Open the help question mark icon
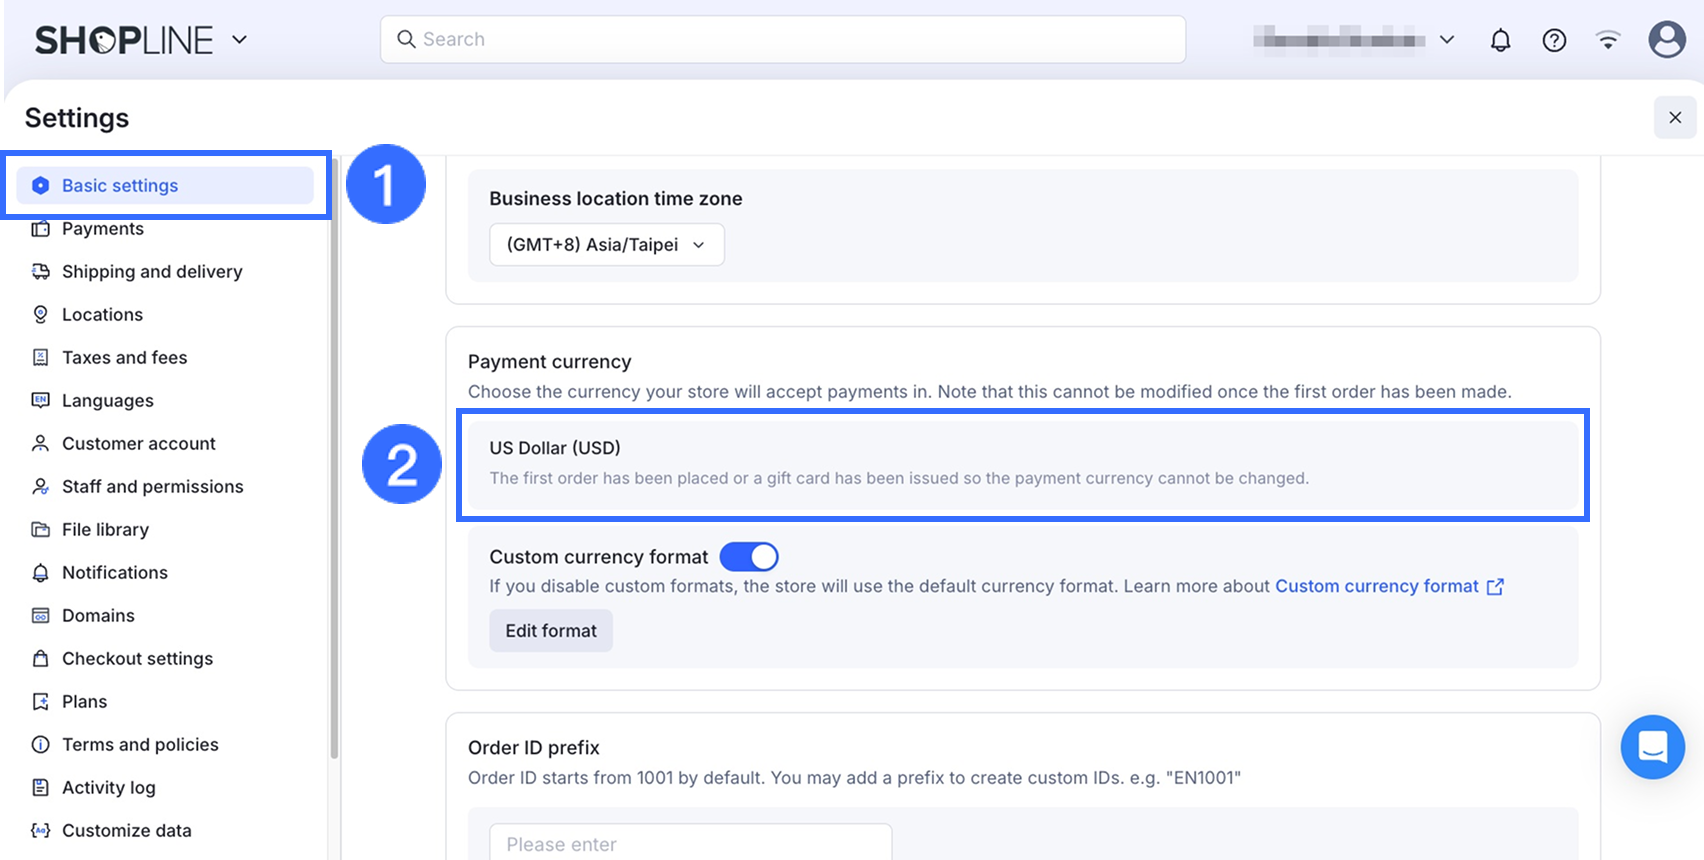 click(1554, 40)
